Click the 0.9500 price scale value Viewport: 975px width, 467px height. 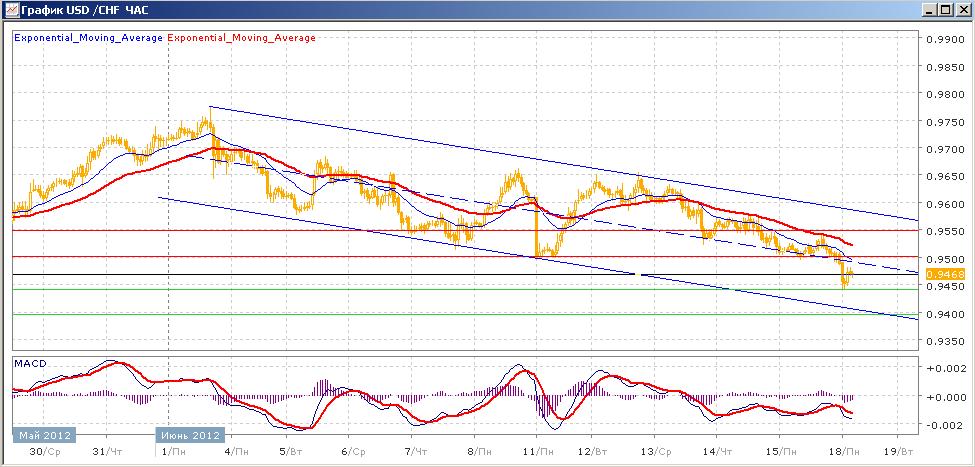click(x=946, y=259)
